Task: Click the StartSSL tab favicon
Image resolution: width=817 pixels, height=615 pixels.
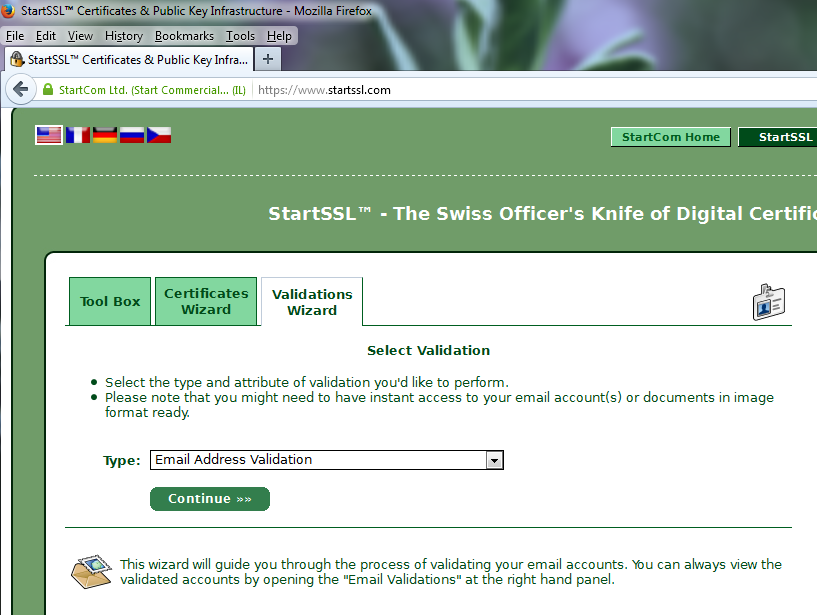Action: click(x=17, y=59)
